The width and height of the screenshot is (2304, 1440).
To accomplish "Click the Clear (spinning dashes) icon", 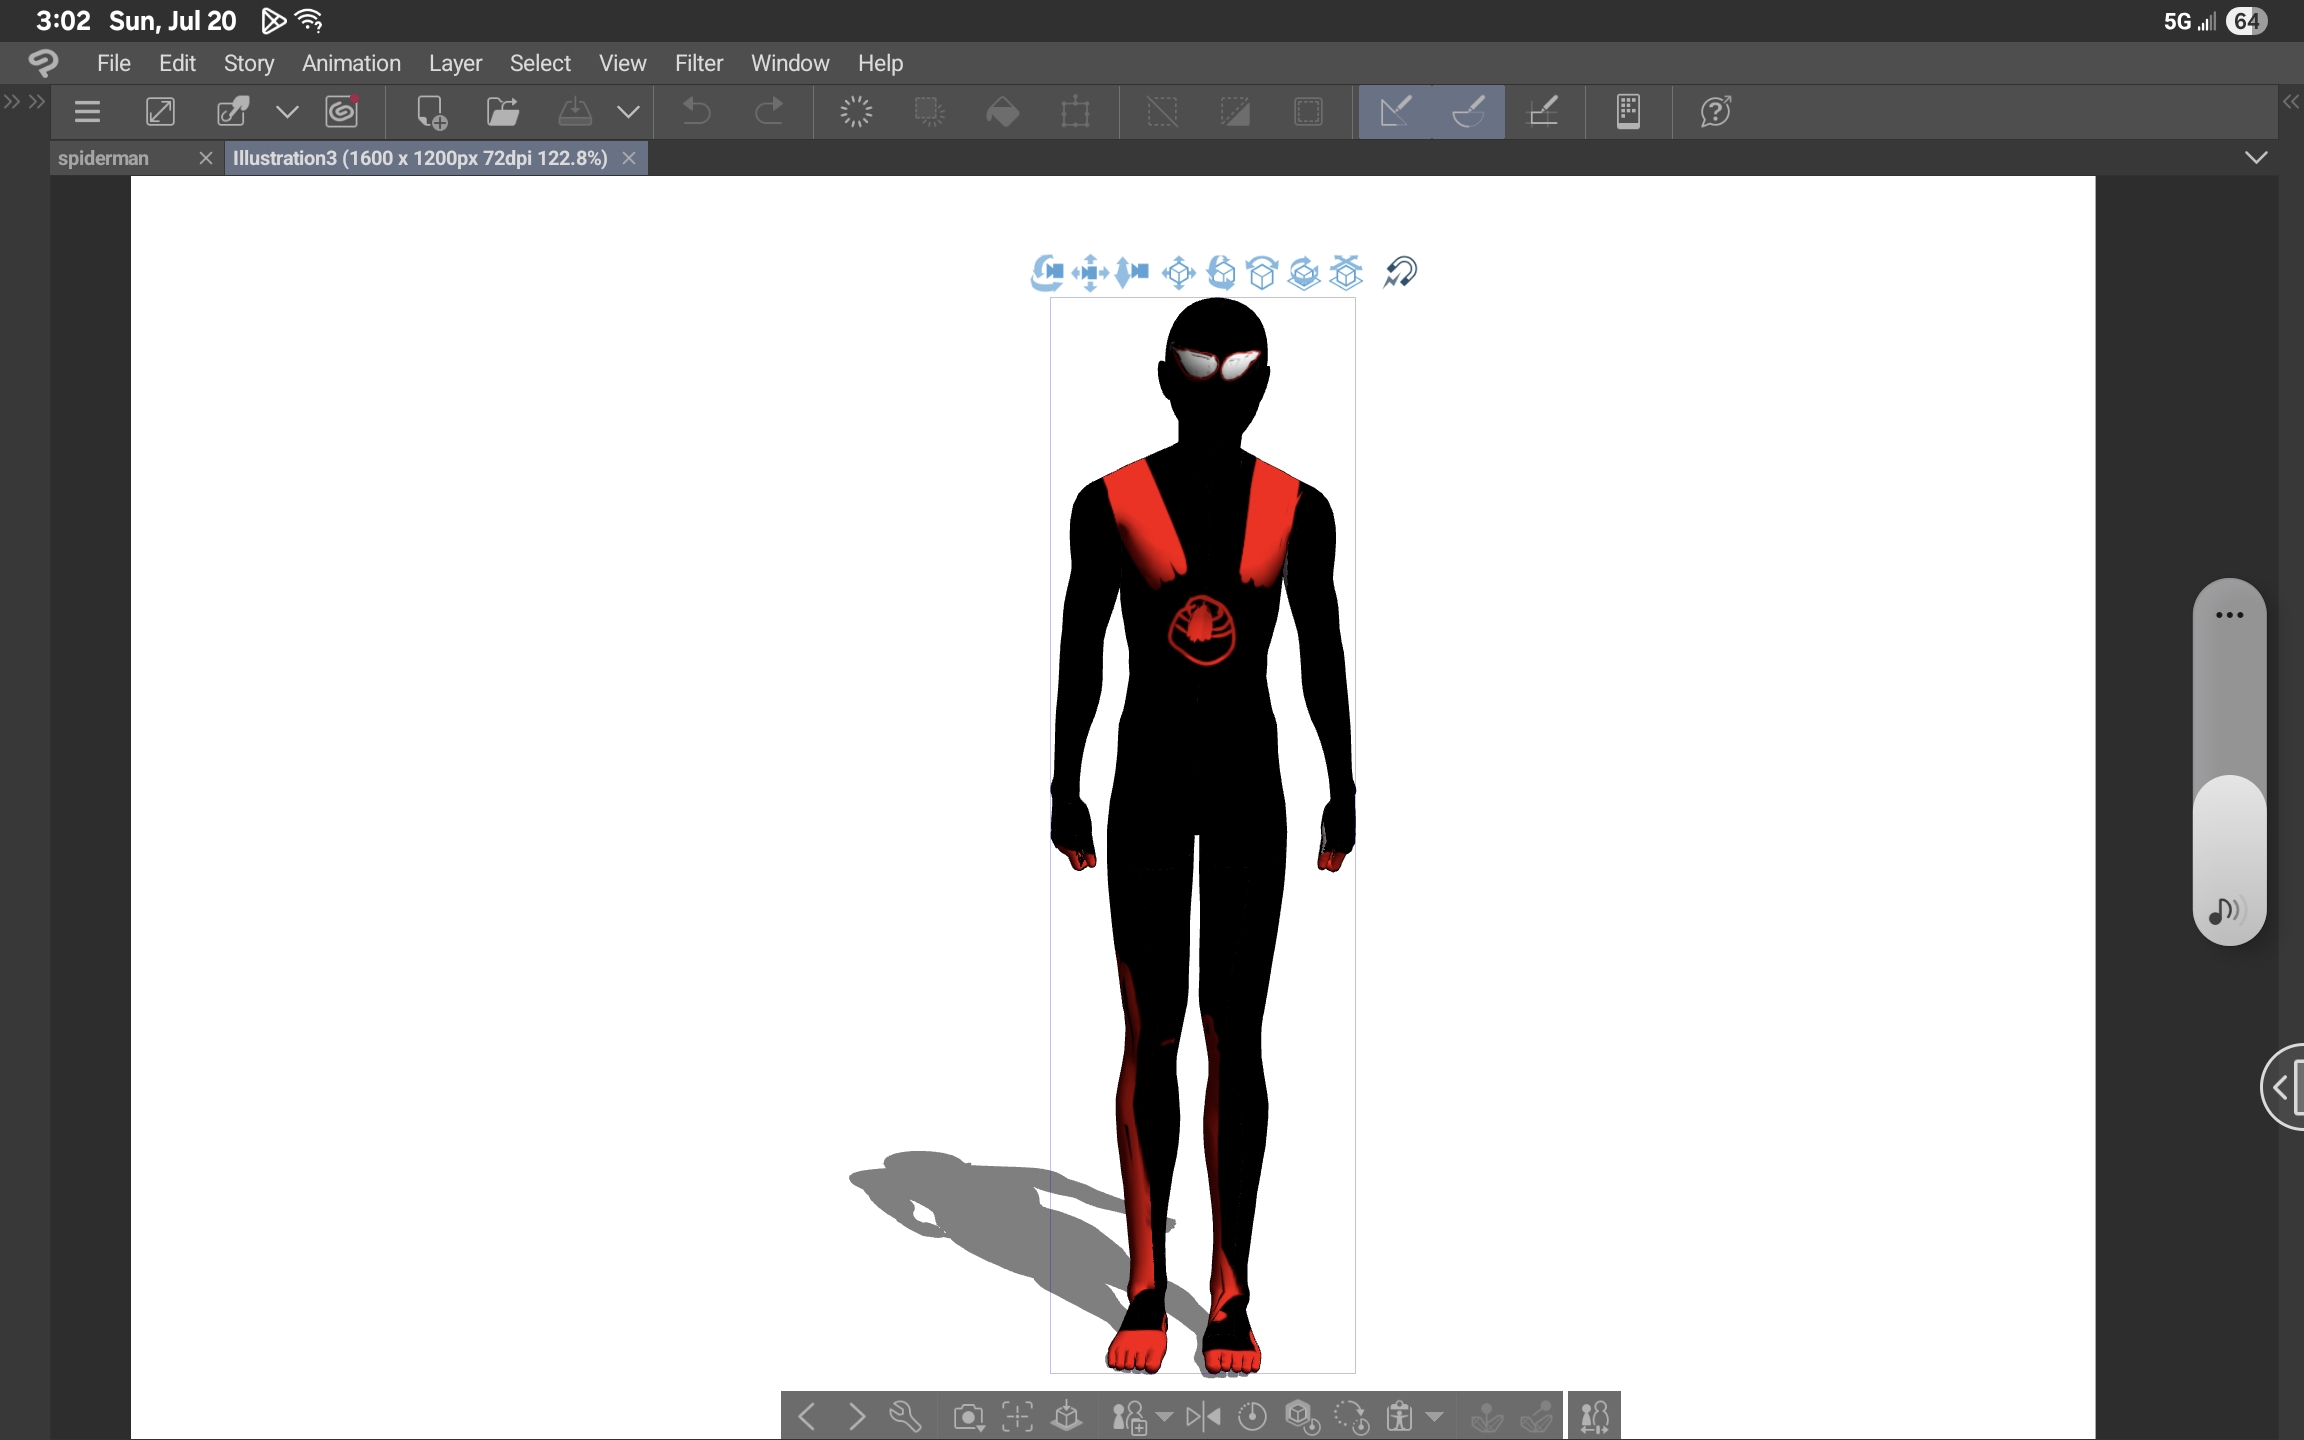I will click(856, 112).
